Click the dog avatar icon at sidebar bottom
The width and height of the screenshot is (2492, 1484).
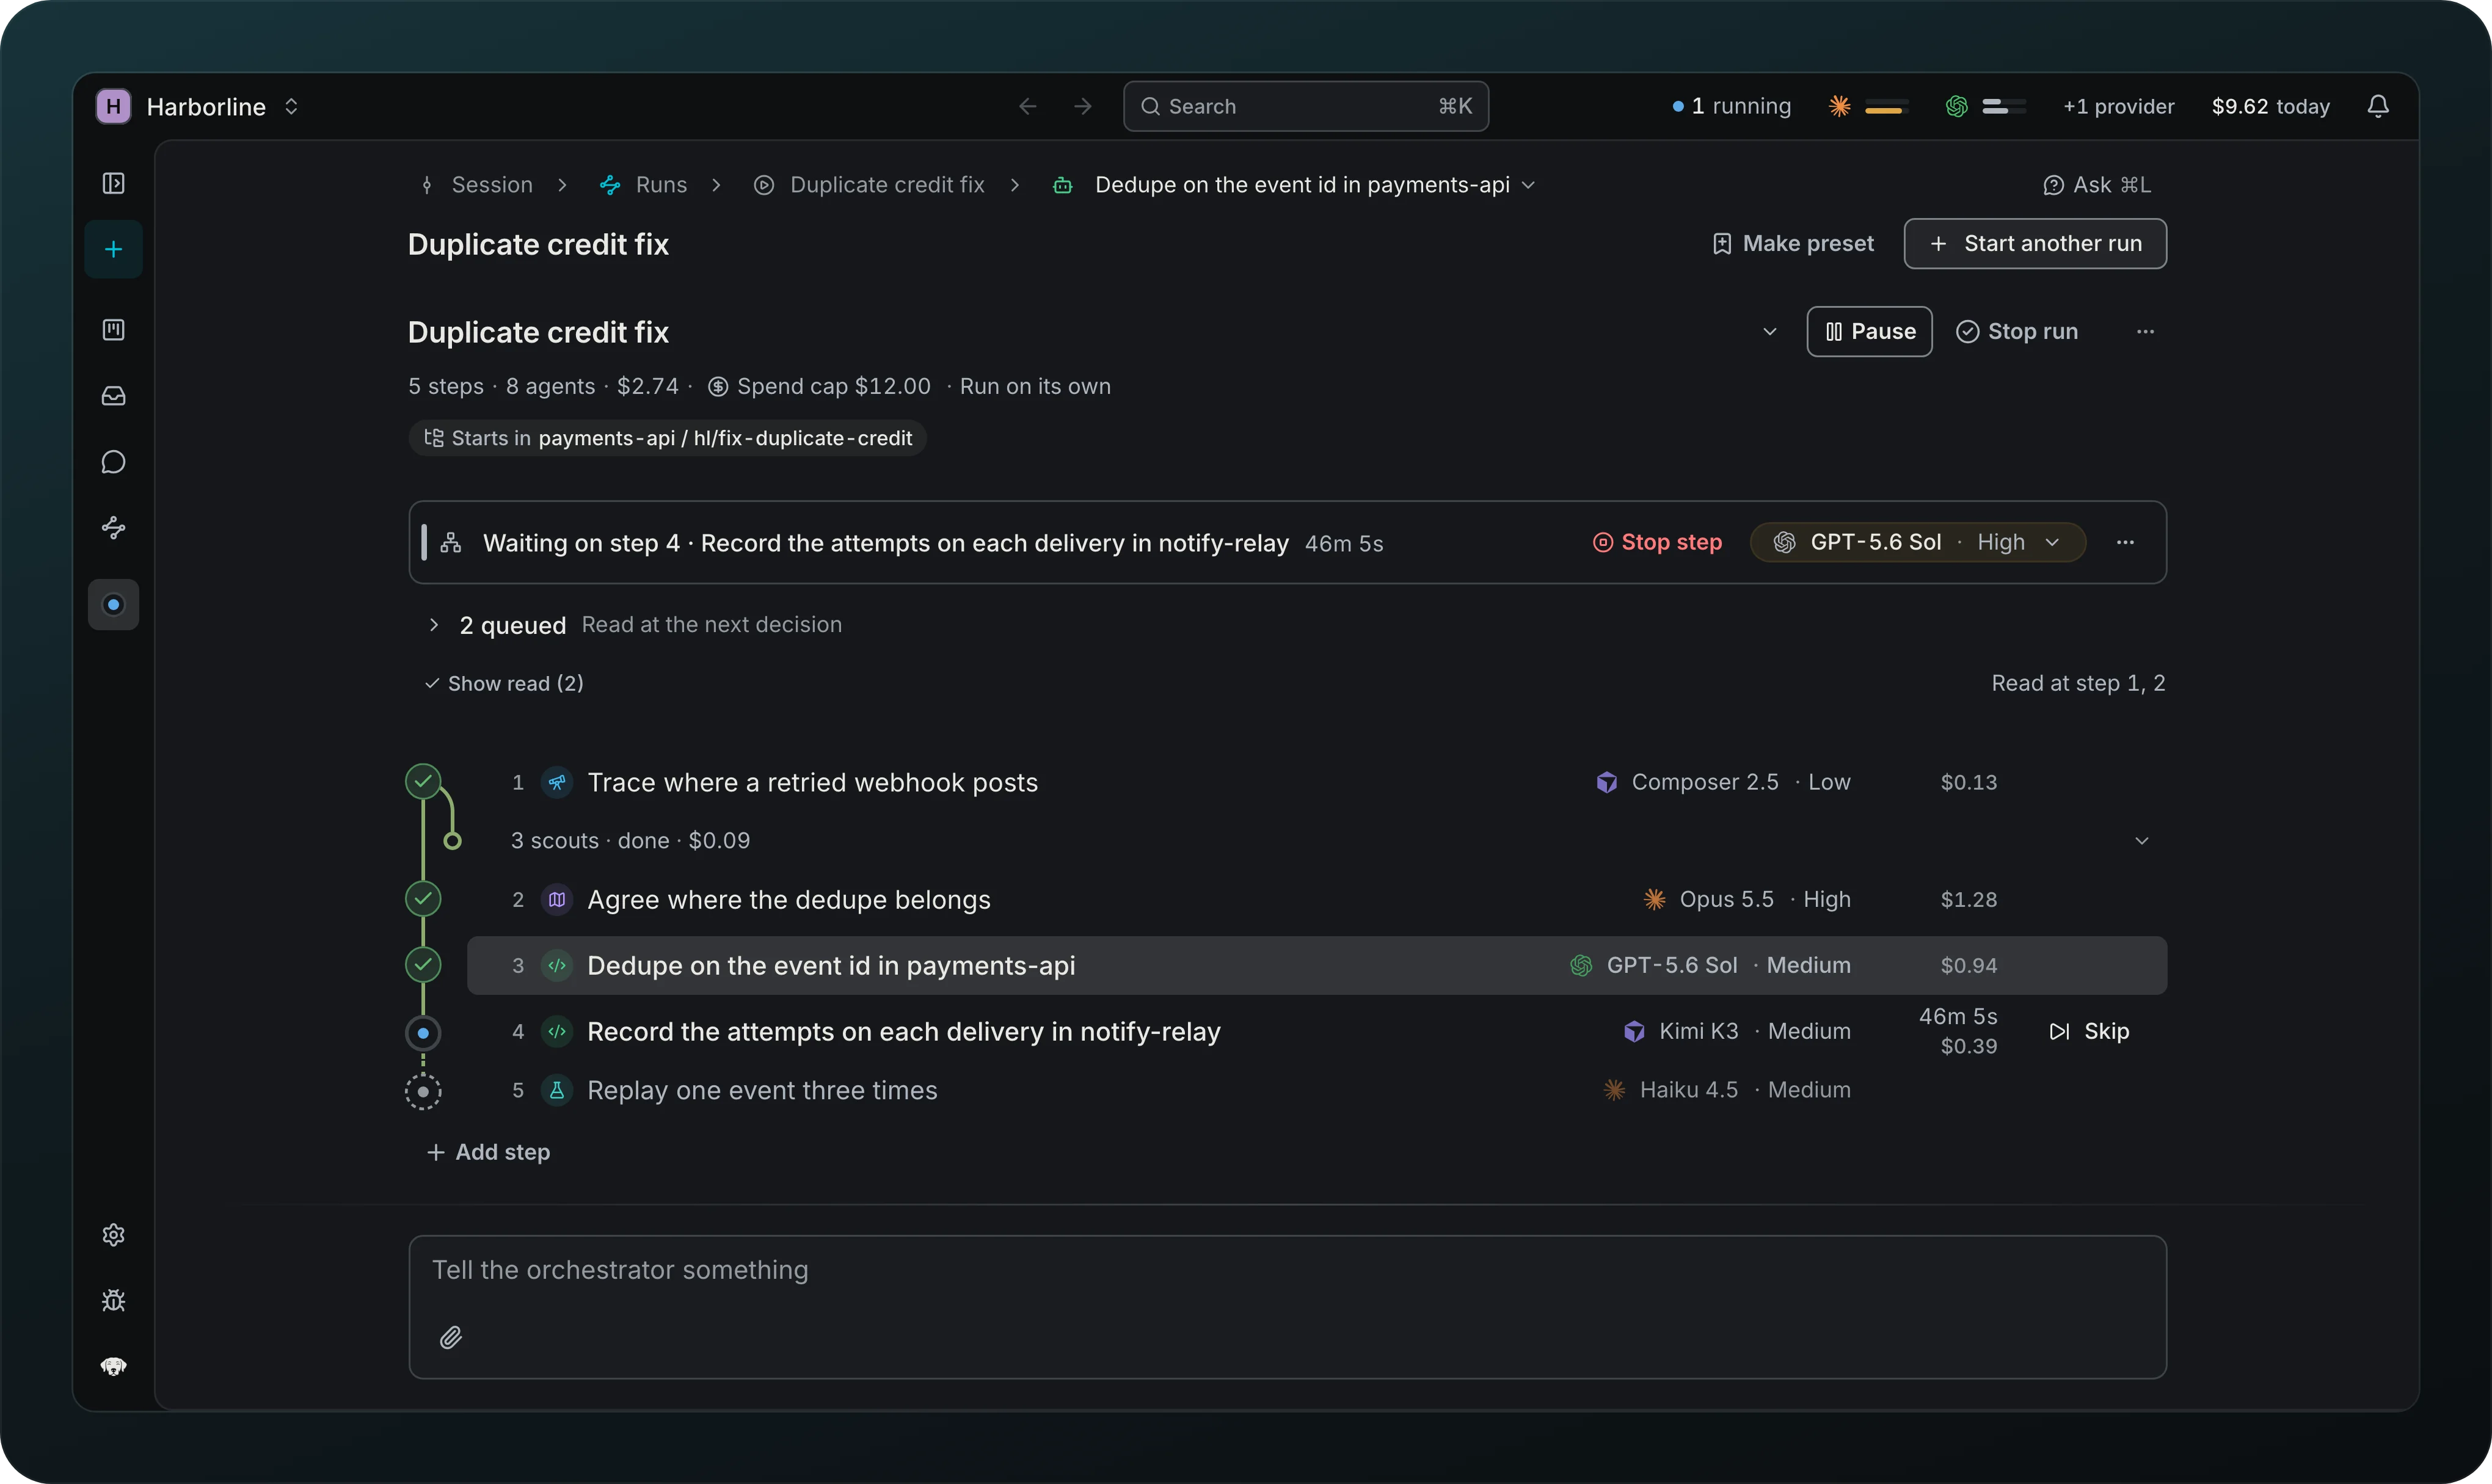pyautogui.click(x=113, y=1367)
